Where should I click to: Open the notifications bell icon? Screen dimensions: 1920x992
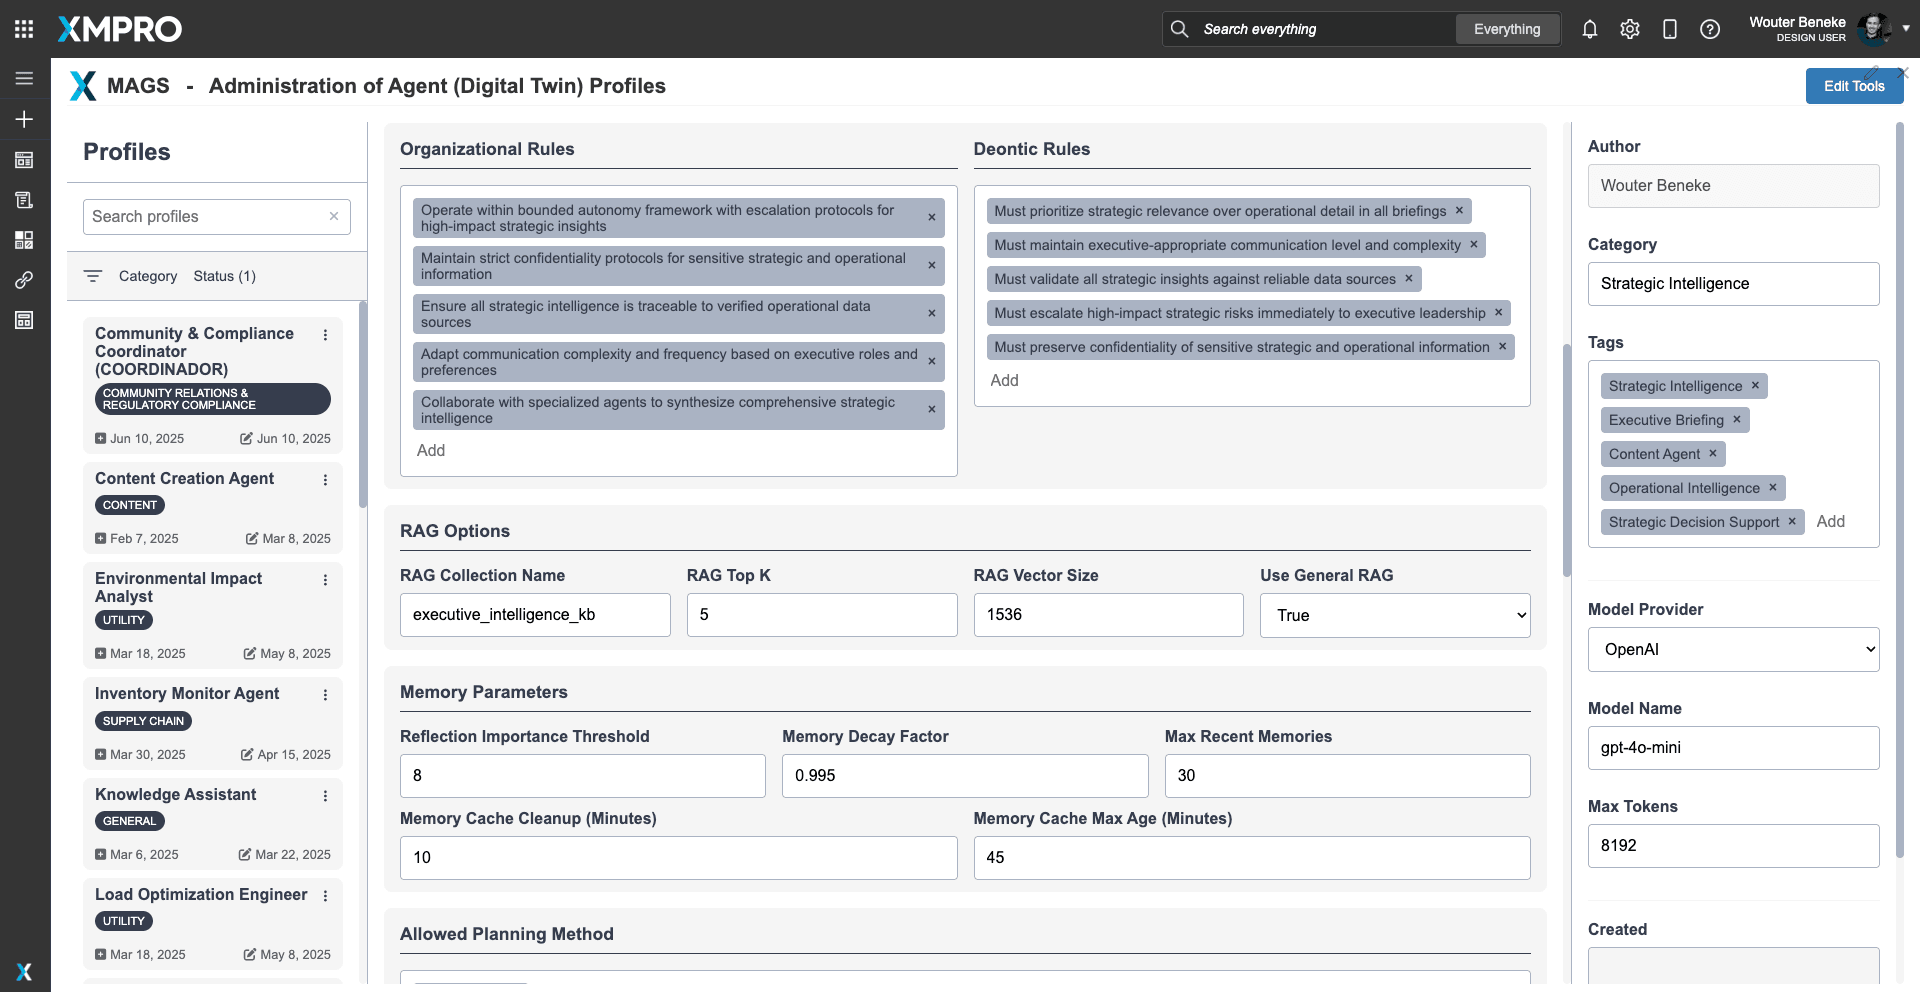(1589, 29)
